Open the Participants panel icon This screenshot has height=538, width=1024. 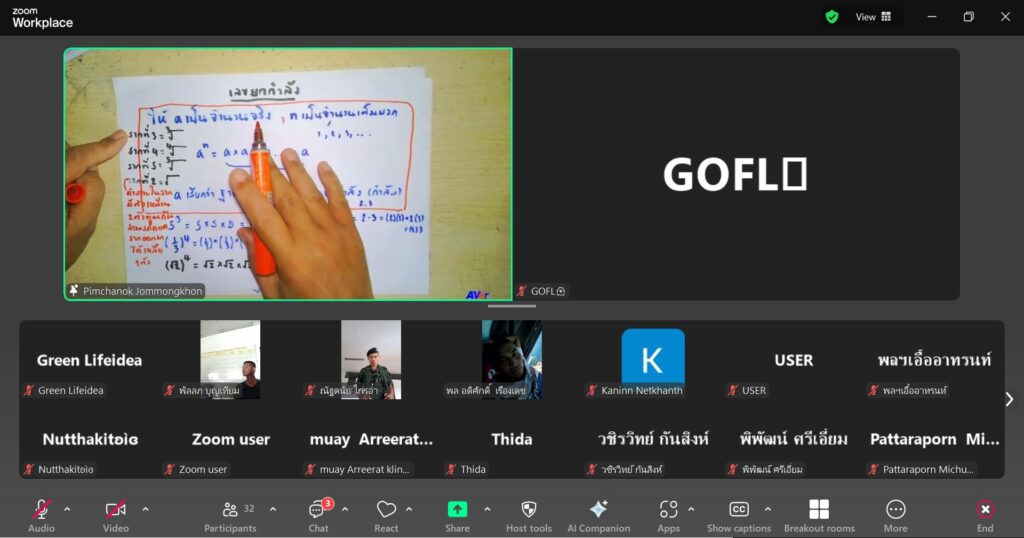click(x=230, y=509)
